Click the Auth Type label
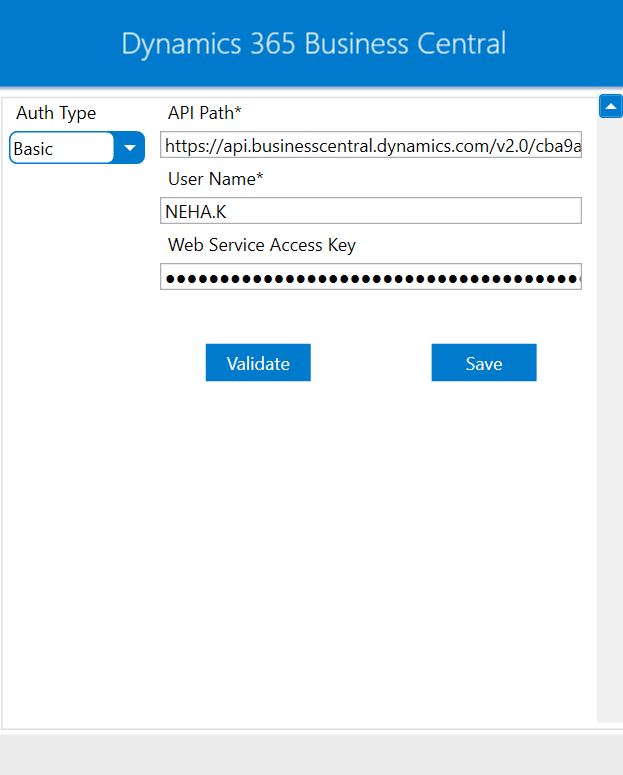623x775 pixels. click(x=56, y=113)
